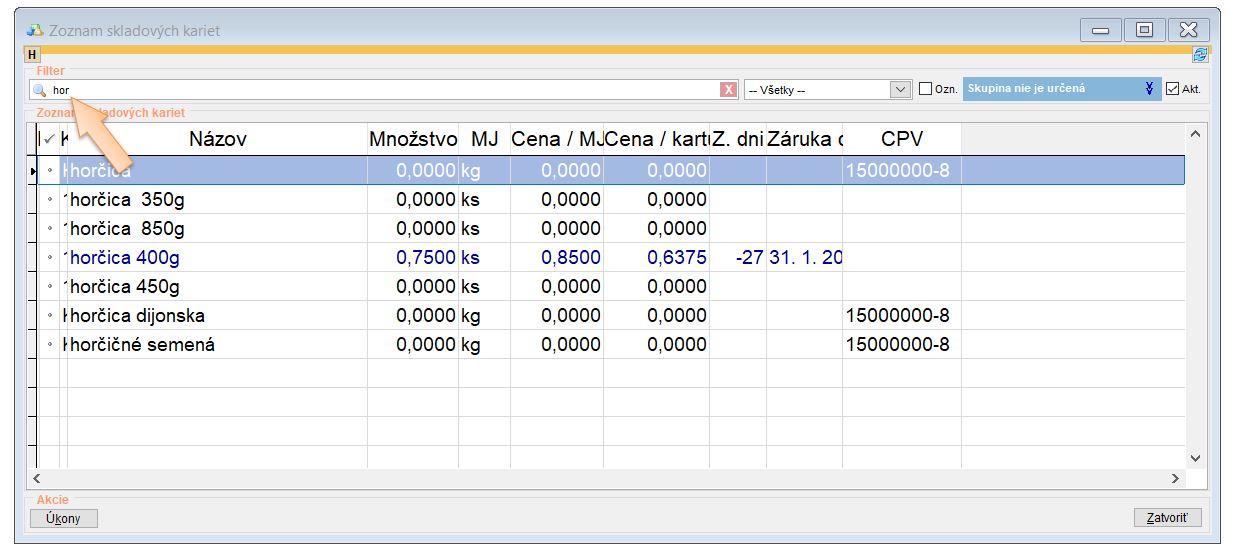Click the small H icon at top left
This screenshot has height=556, width=1236.
point(33,55)
